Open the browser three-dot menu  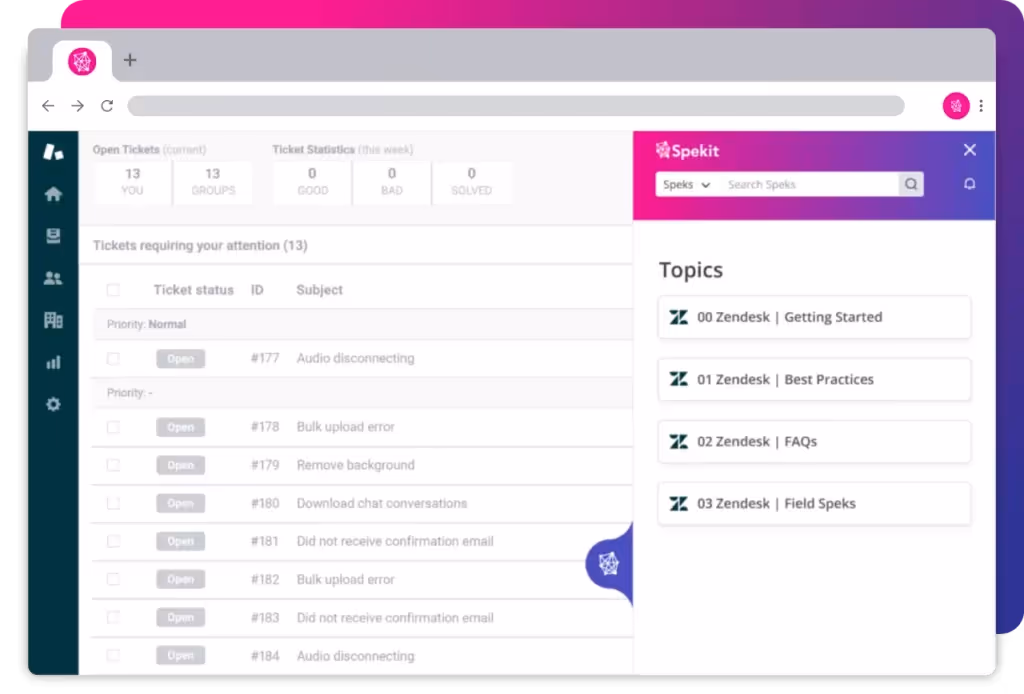point(981,106)
